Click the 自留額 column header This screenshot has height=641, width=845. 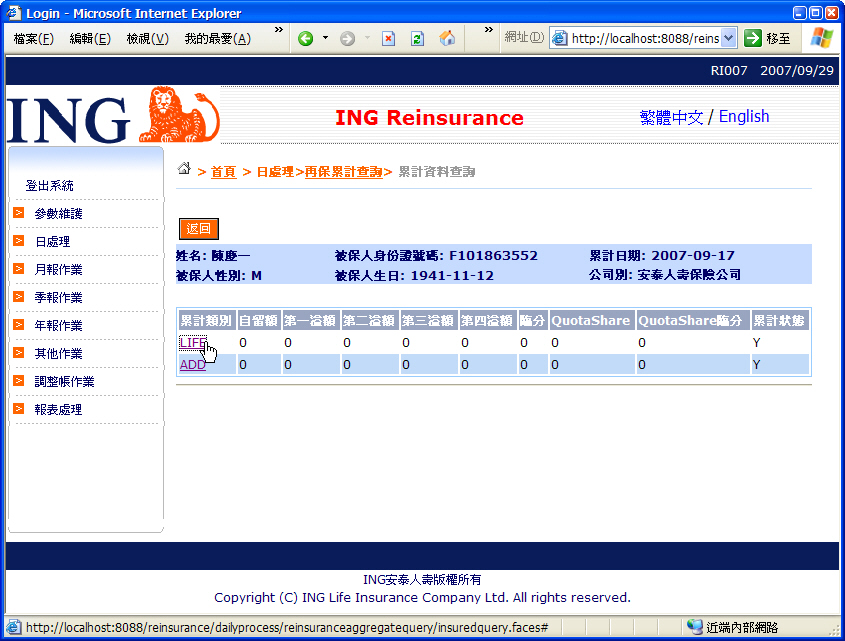pos(258,320)
